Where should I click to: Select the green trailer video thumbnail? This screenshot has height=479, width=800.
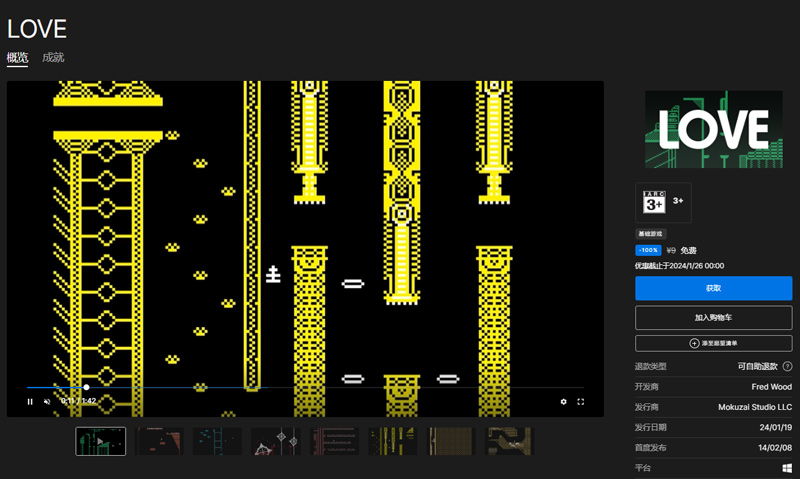[x=101, y=441]
